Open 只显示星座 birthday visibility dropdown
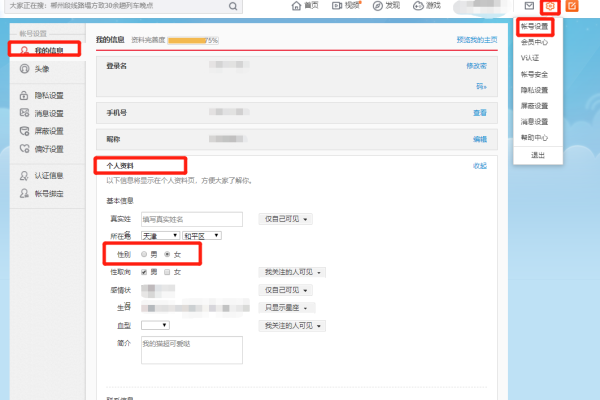Viewport: 600px width, 400px height. (x=287, y=308)
